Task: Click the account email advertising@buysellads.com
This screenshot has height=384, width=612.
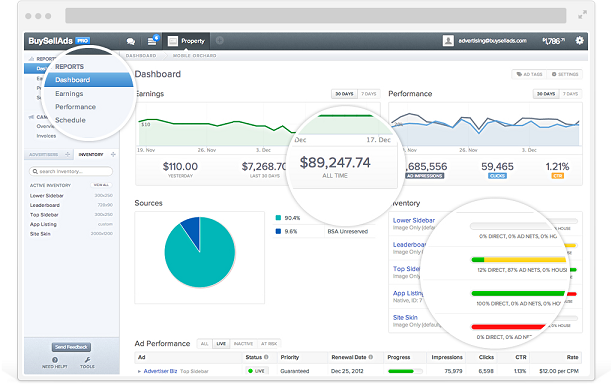Action: [493, 41]
